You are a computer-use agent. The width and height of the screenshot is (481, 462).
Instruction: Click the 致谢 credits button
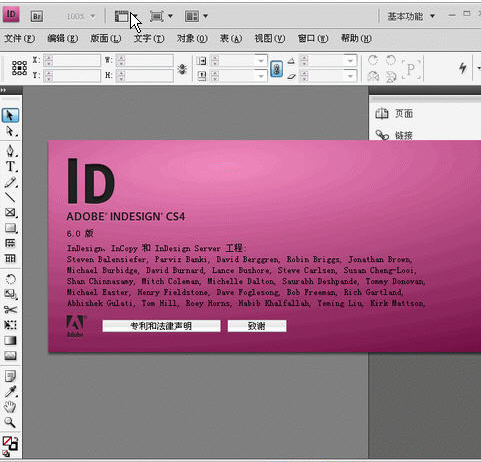click(257, 326)
